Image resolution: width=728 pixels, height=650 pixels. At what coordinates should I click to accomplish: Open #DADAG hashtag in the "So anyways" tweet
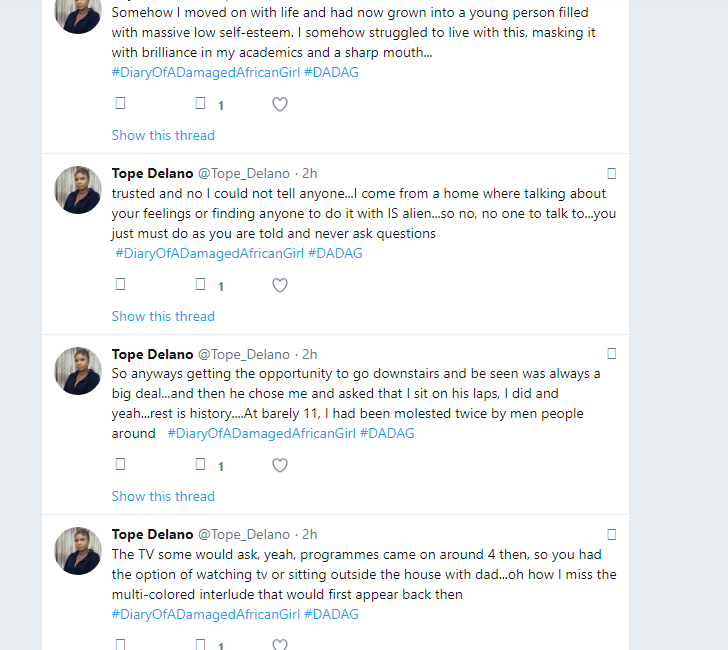[387, 433]
